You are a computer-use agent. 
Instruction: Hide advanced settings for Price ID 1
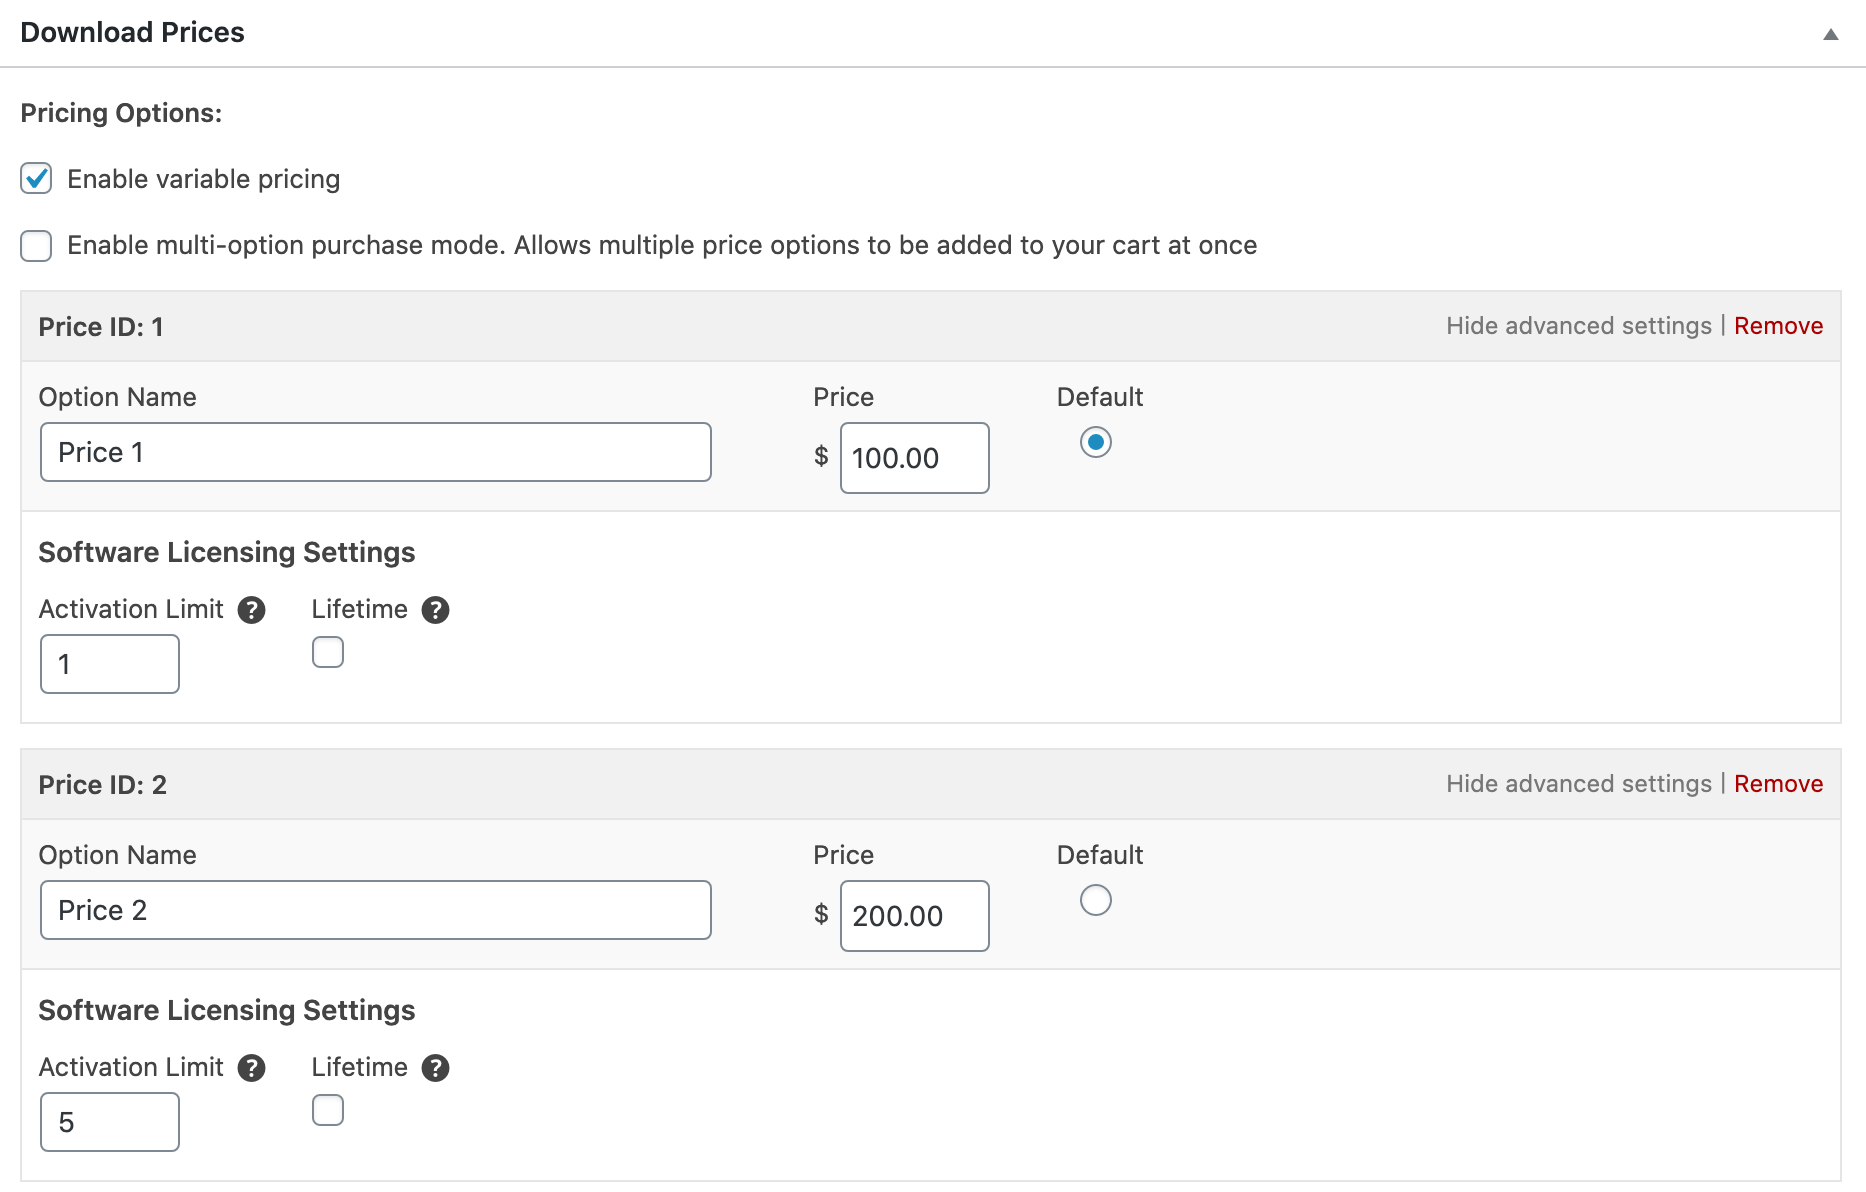pyautogui.click(x=1578, y=326)
